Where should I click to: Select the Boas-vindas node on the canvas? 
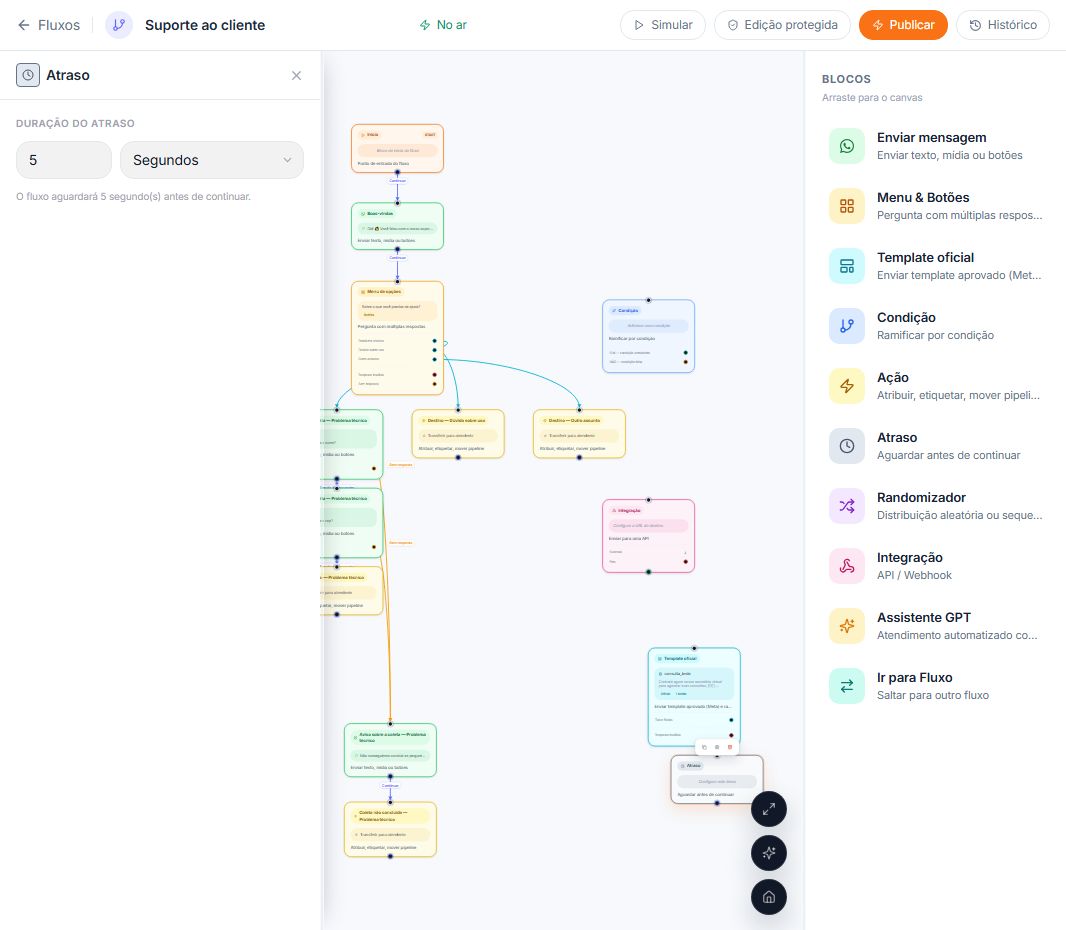click(x=398, y=226)
